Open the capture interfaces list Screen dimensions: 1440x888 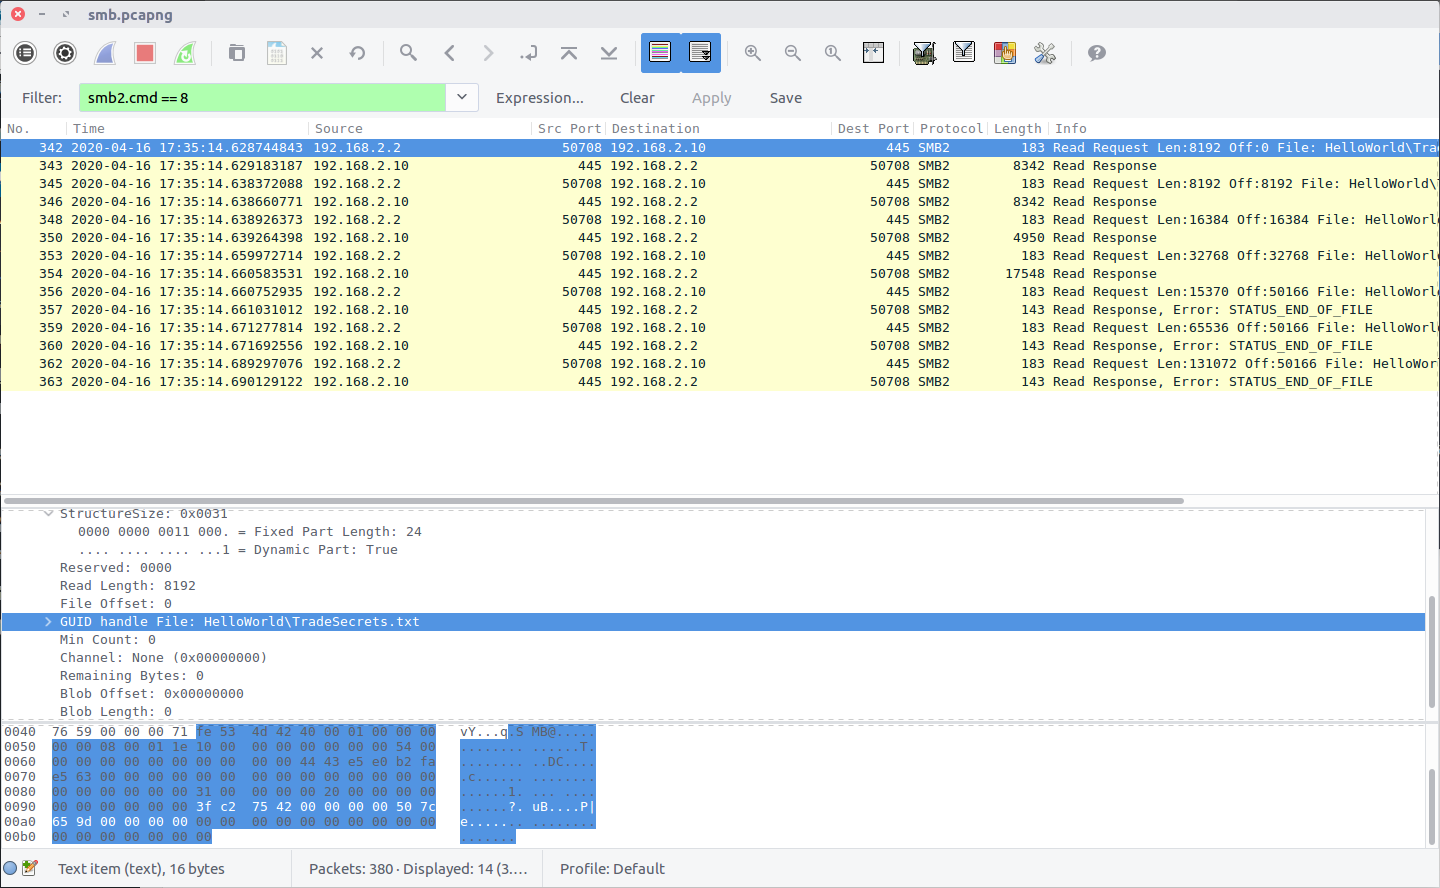coord(25,53)
